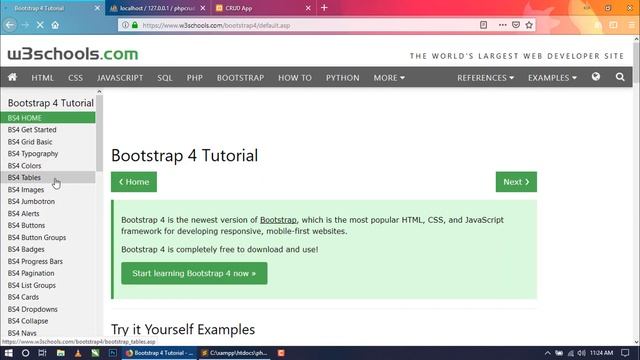Click the green Home button
This screenshot has width=640, height=360.
coord(134,182)
